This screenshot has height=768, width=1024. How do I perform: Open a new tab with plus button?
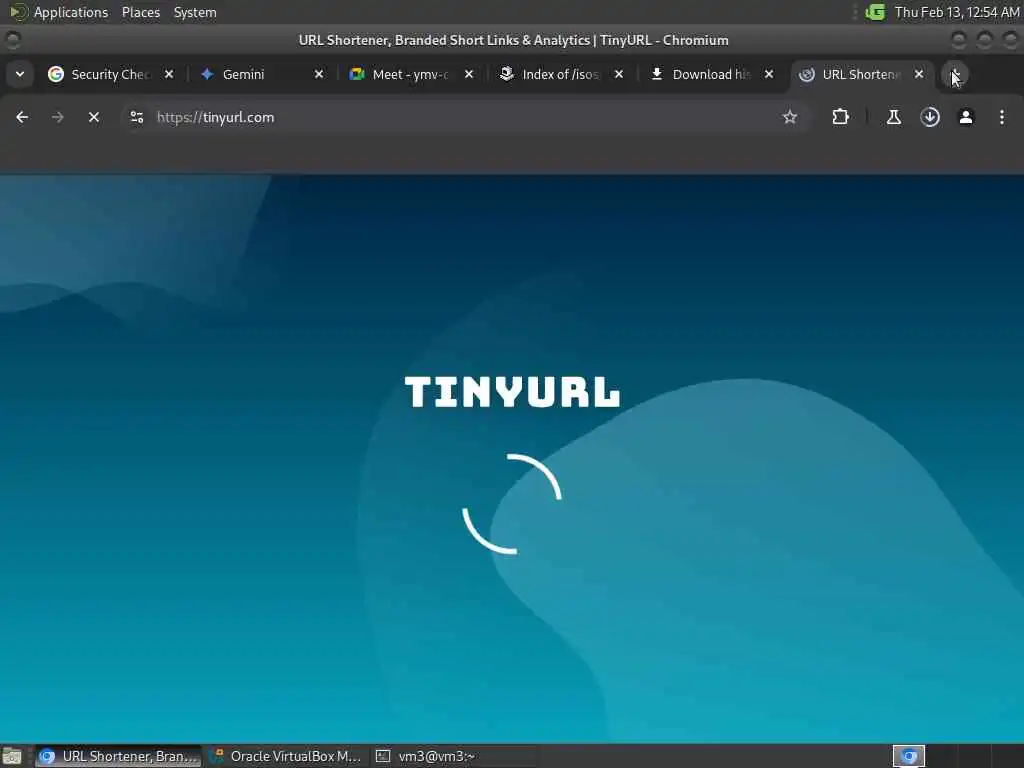[955, 74]
